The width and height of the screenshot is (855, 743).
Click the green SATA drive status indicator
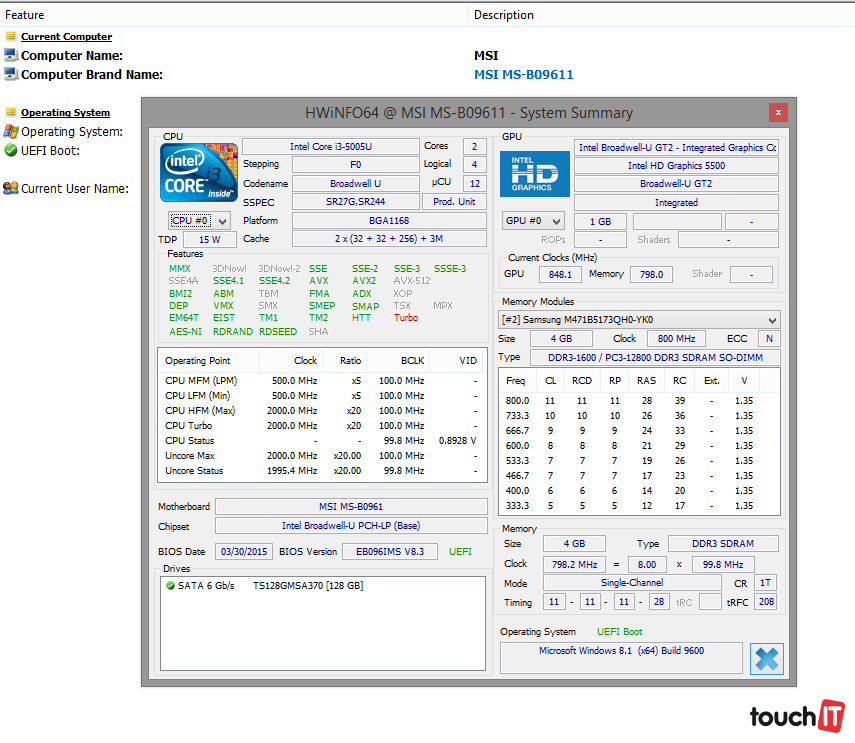(x=170, y=586)
